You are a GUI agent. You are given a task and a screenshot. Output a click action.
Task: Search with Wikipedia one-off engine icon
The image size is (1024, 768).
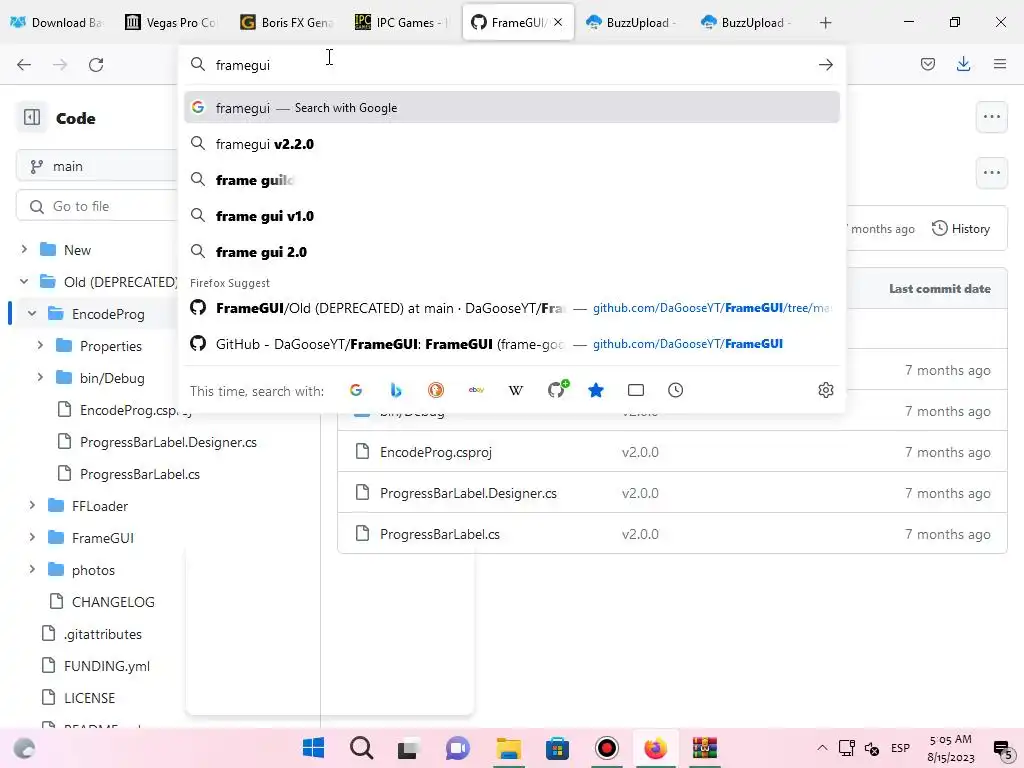pyautogui.click(x=516, y=391)
